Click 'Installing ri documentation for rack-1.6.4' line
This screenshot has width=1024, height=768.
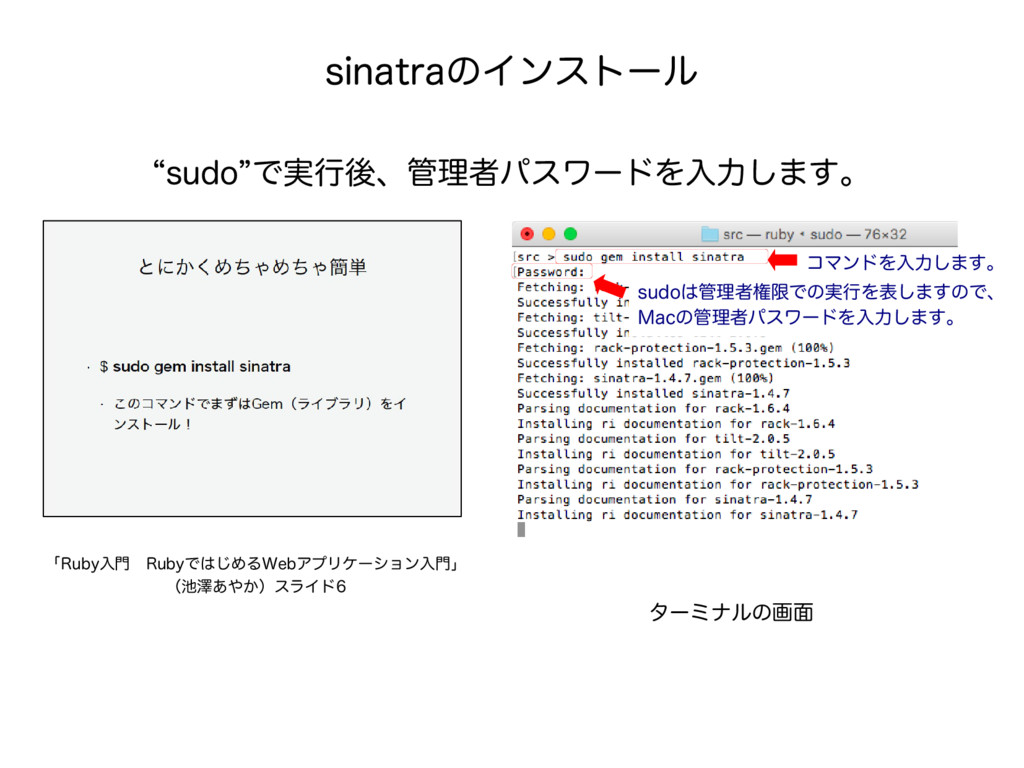coord(676,424)
